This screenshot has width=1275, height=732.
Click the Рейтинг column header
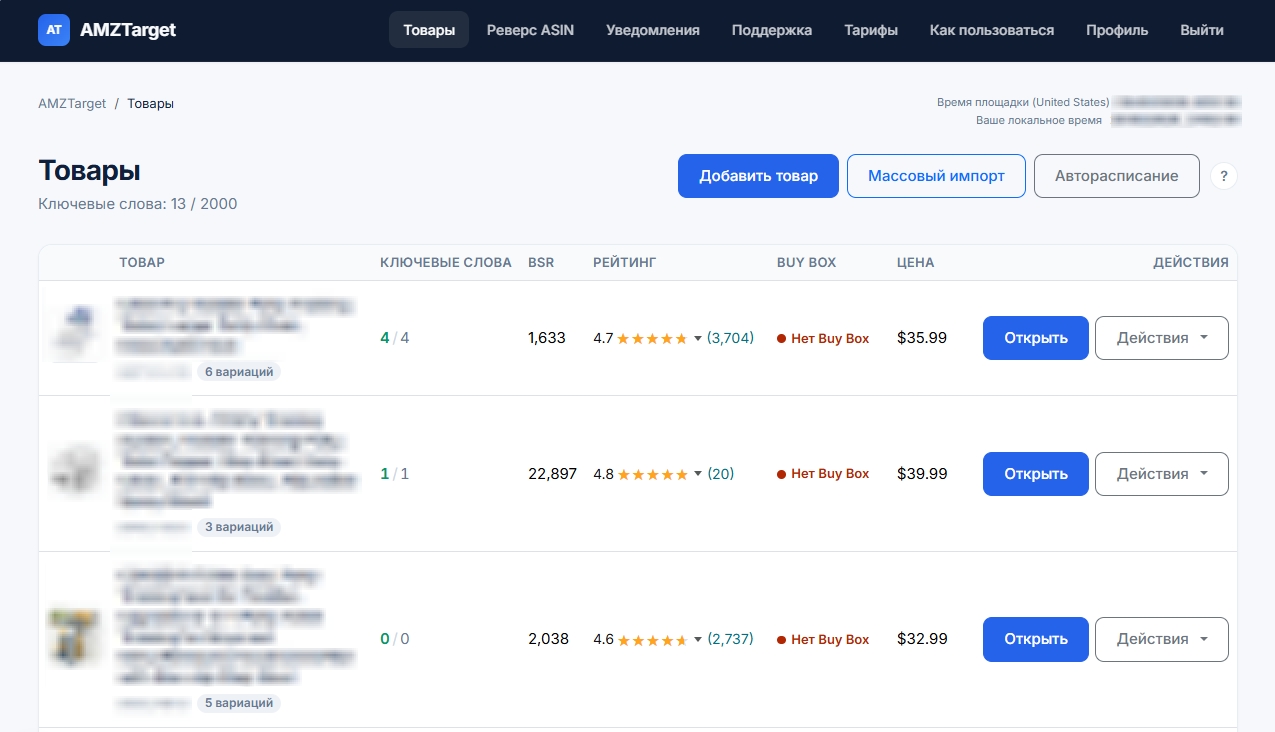coord(624,263)
